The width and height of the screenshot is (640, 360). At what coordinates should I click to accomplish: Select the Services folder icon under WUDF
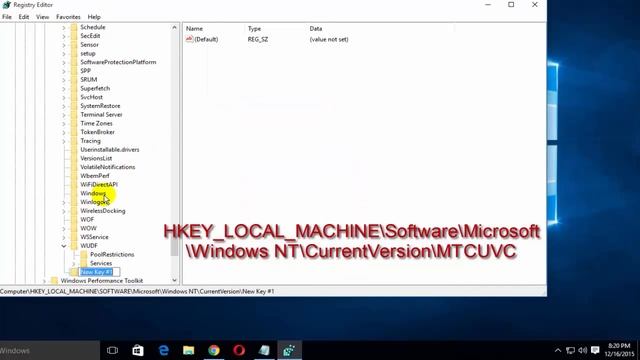(84, 263)
